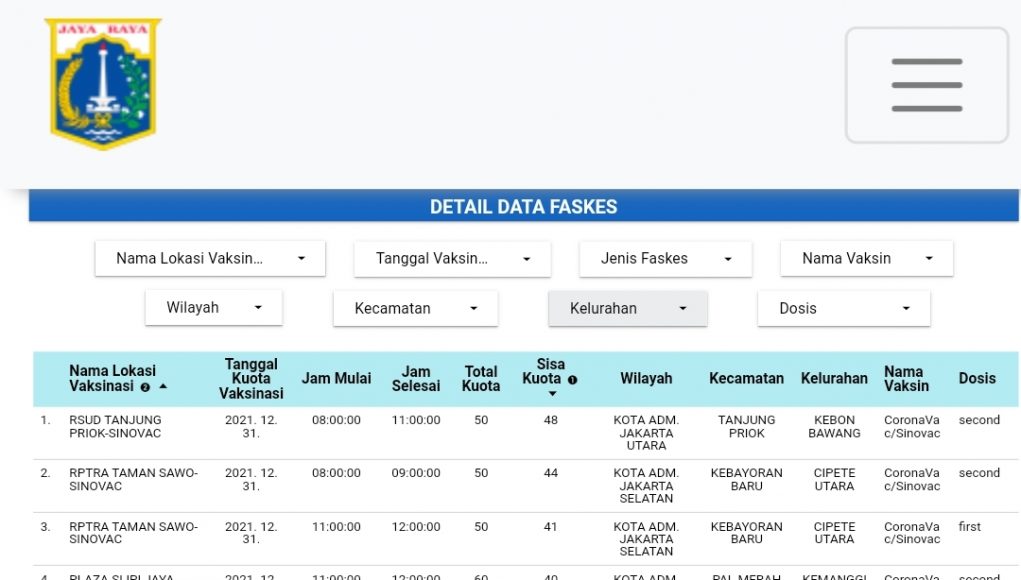
Task: Open the Kelurahan filter dropdown
Action: [x=627, y=308]
